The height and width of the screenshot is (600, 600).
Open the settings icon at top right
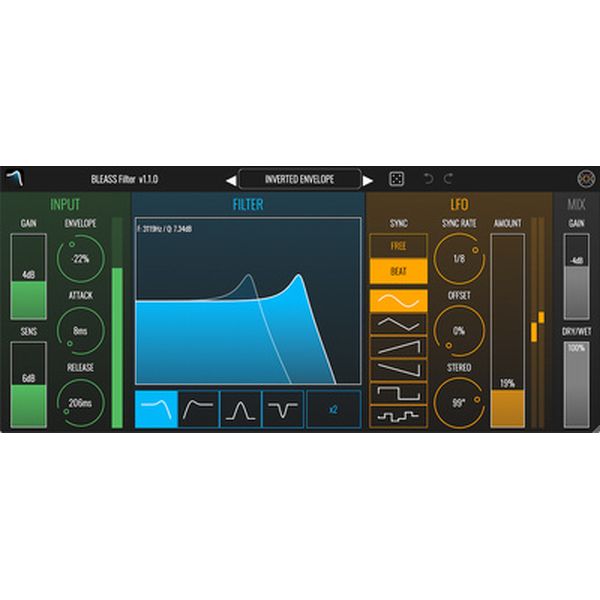pos(587,179)
